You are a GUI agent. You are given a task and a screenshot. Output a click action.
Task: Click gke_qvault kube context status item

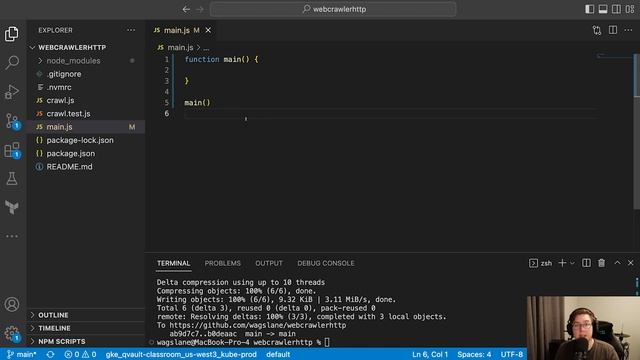point(181,354)
